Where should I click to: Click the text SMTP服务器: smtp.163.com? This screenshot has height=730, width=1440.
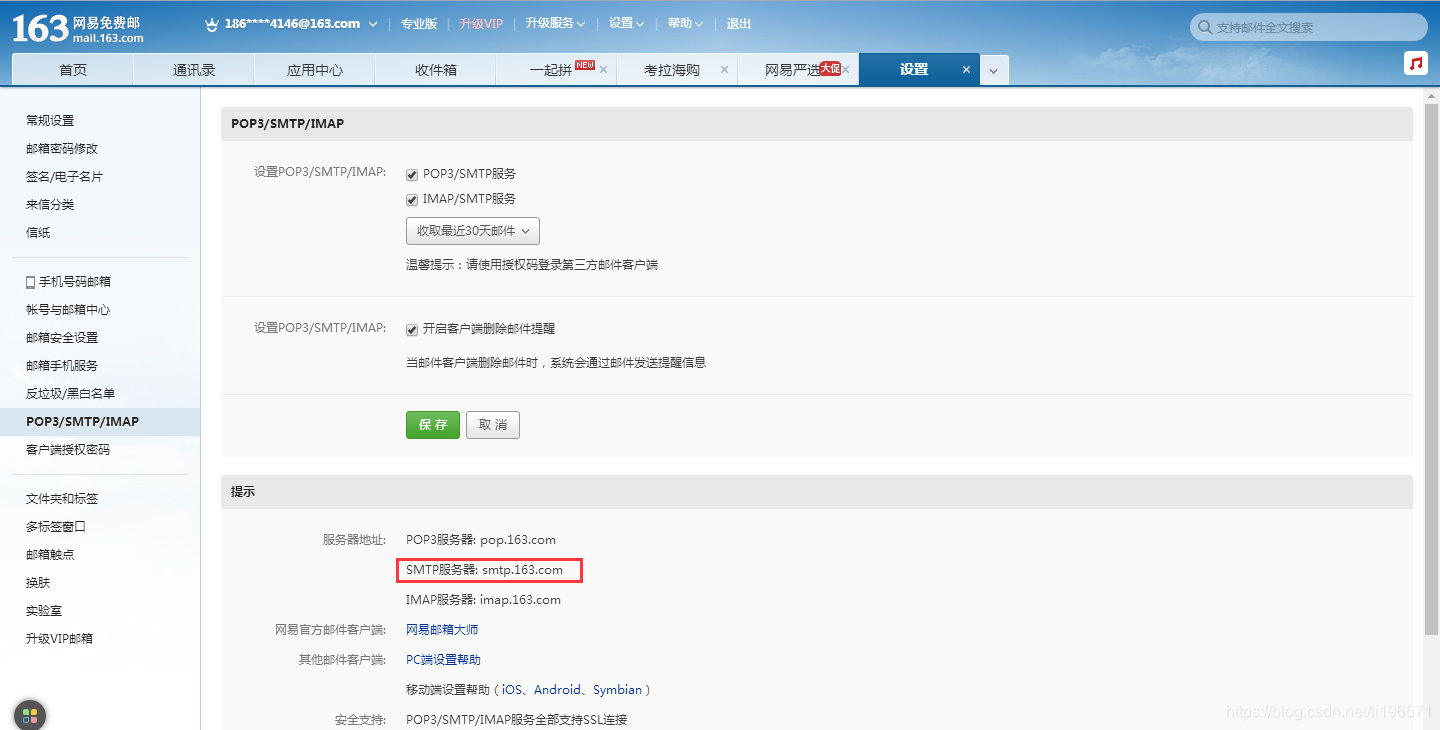click(x=484, y=570)
